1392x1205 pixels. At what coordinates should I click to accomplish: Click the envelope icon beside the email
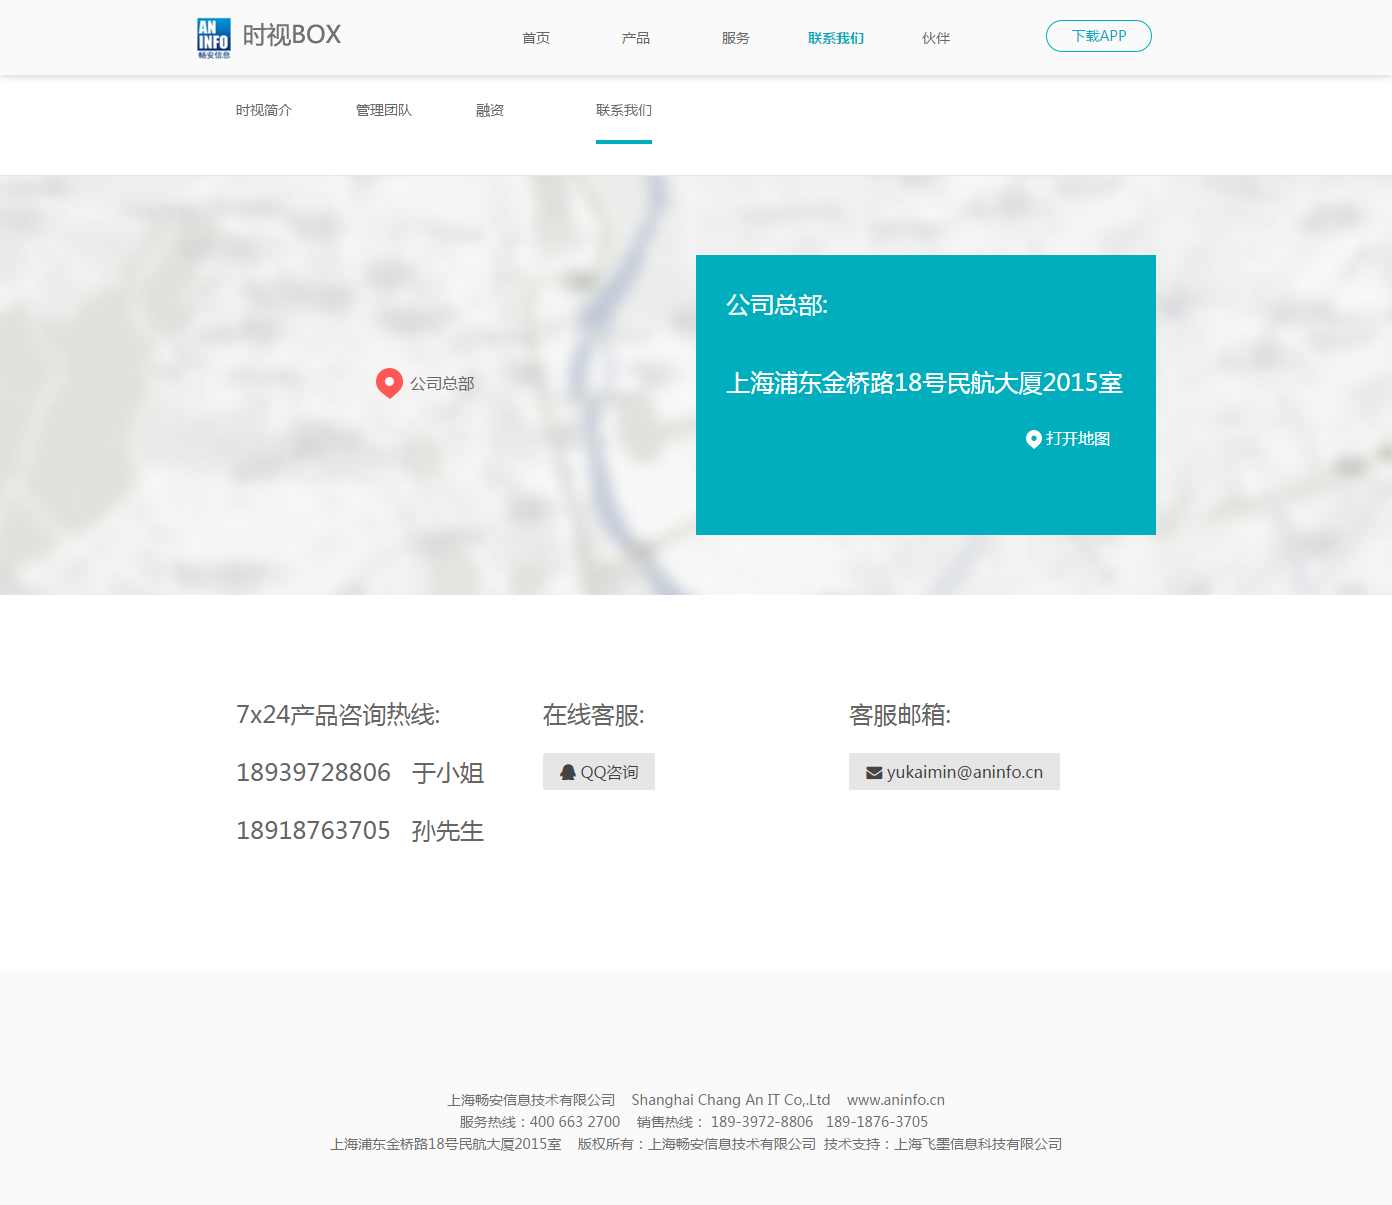[x=874, y=773]
